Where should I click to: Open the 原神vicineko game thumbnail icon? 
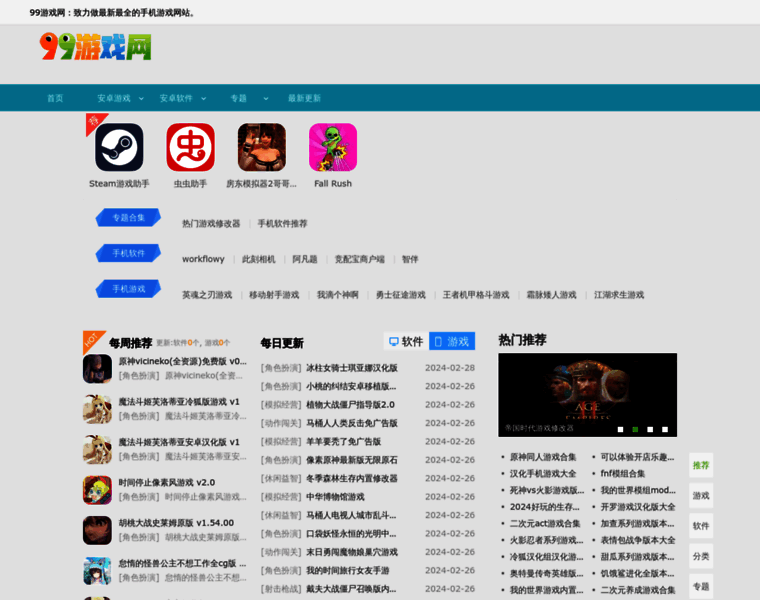pos(97,369)
